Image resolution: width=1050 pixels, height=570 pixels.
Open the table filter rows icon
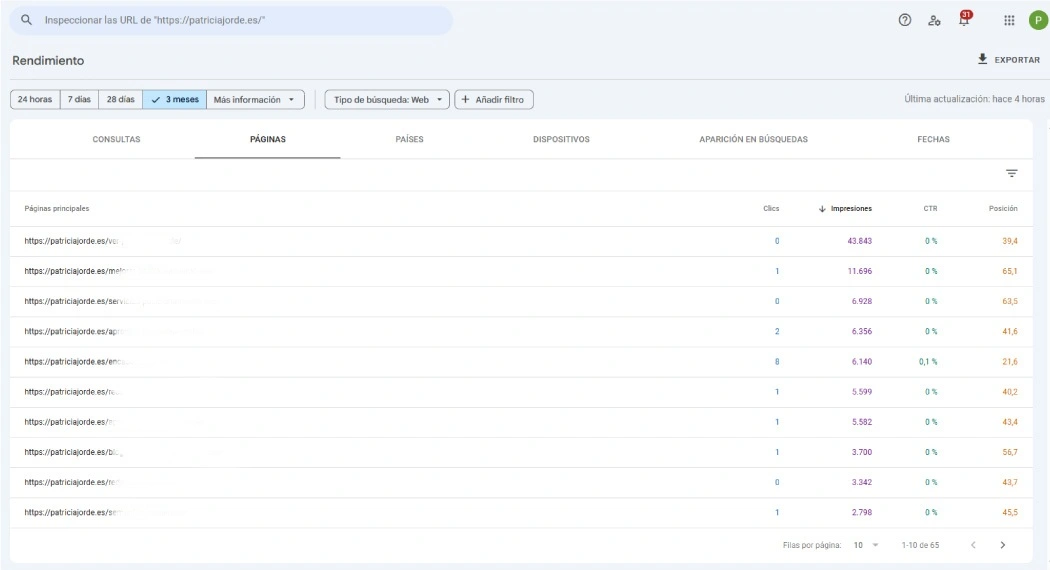click(1012, 173)
